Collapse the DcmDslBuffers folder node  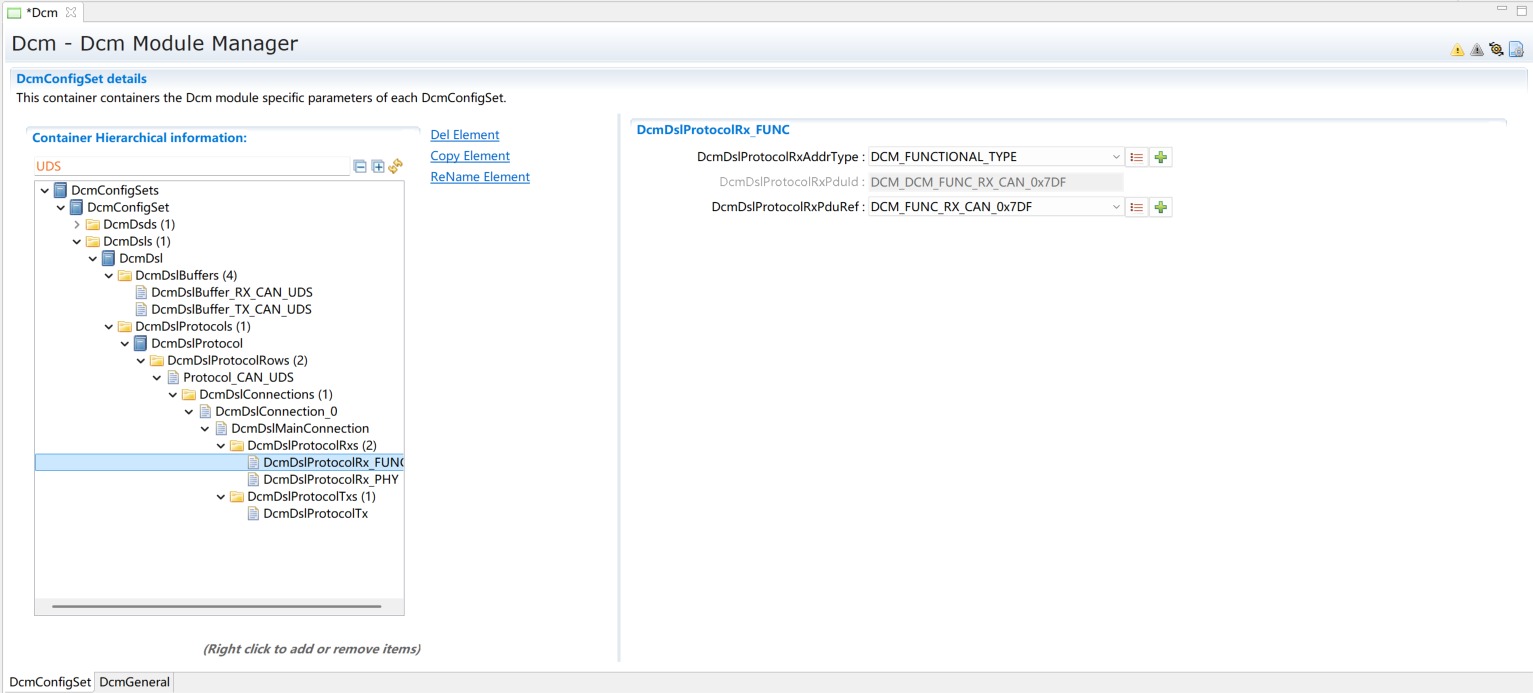[109, 276]
